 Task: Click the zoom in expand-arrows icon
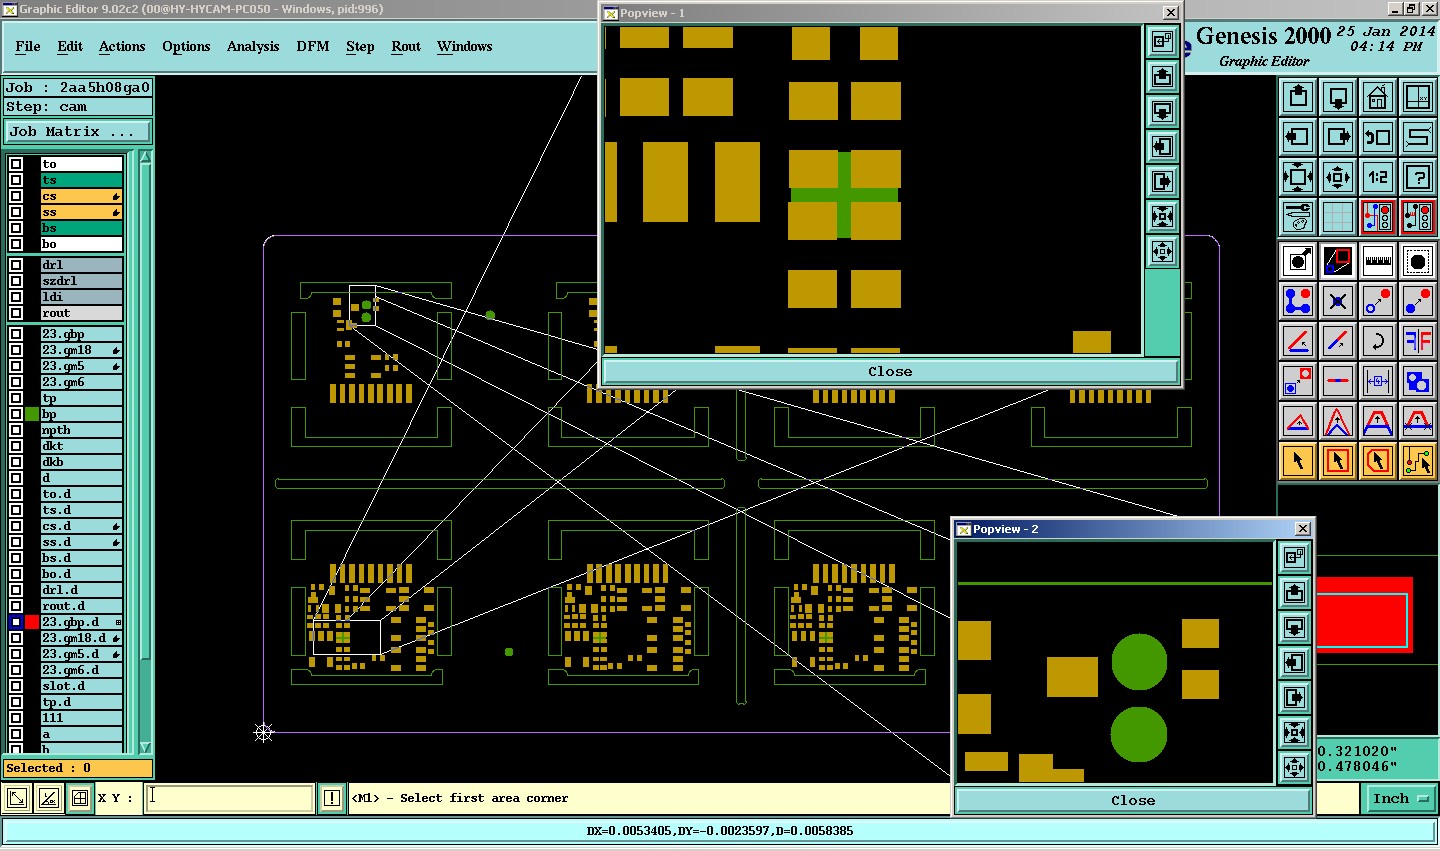[x=1298, y=177]
